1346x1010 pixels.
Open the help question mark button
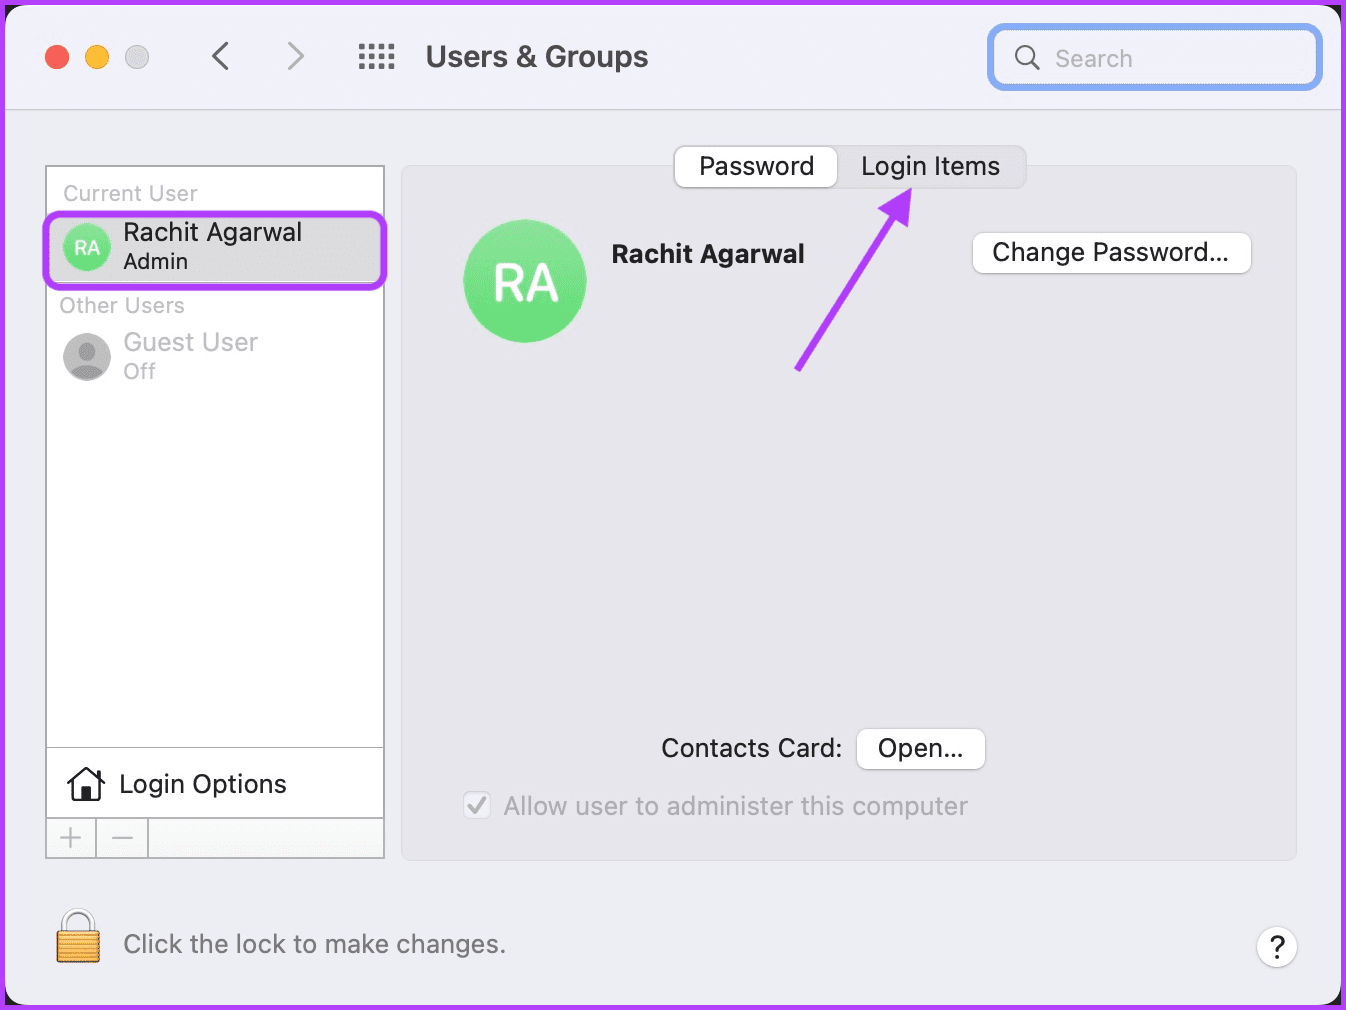(1277, 946)
